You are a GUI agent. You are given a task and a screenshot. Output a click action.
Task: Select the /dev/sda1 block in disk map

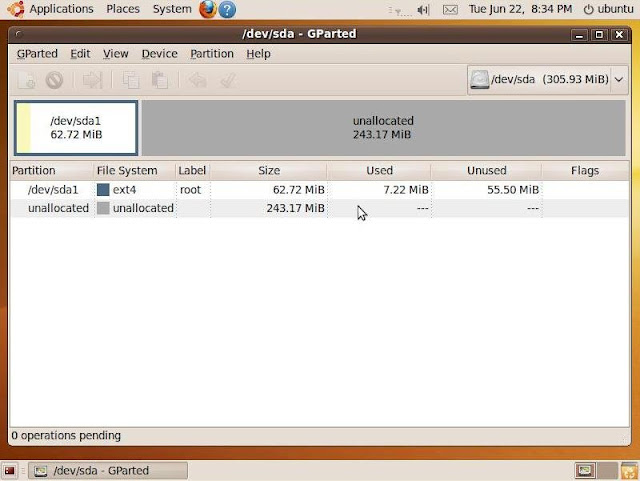(76, 128)
